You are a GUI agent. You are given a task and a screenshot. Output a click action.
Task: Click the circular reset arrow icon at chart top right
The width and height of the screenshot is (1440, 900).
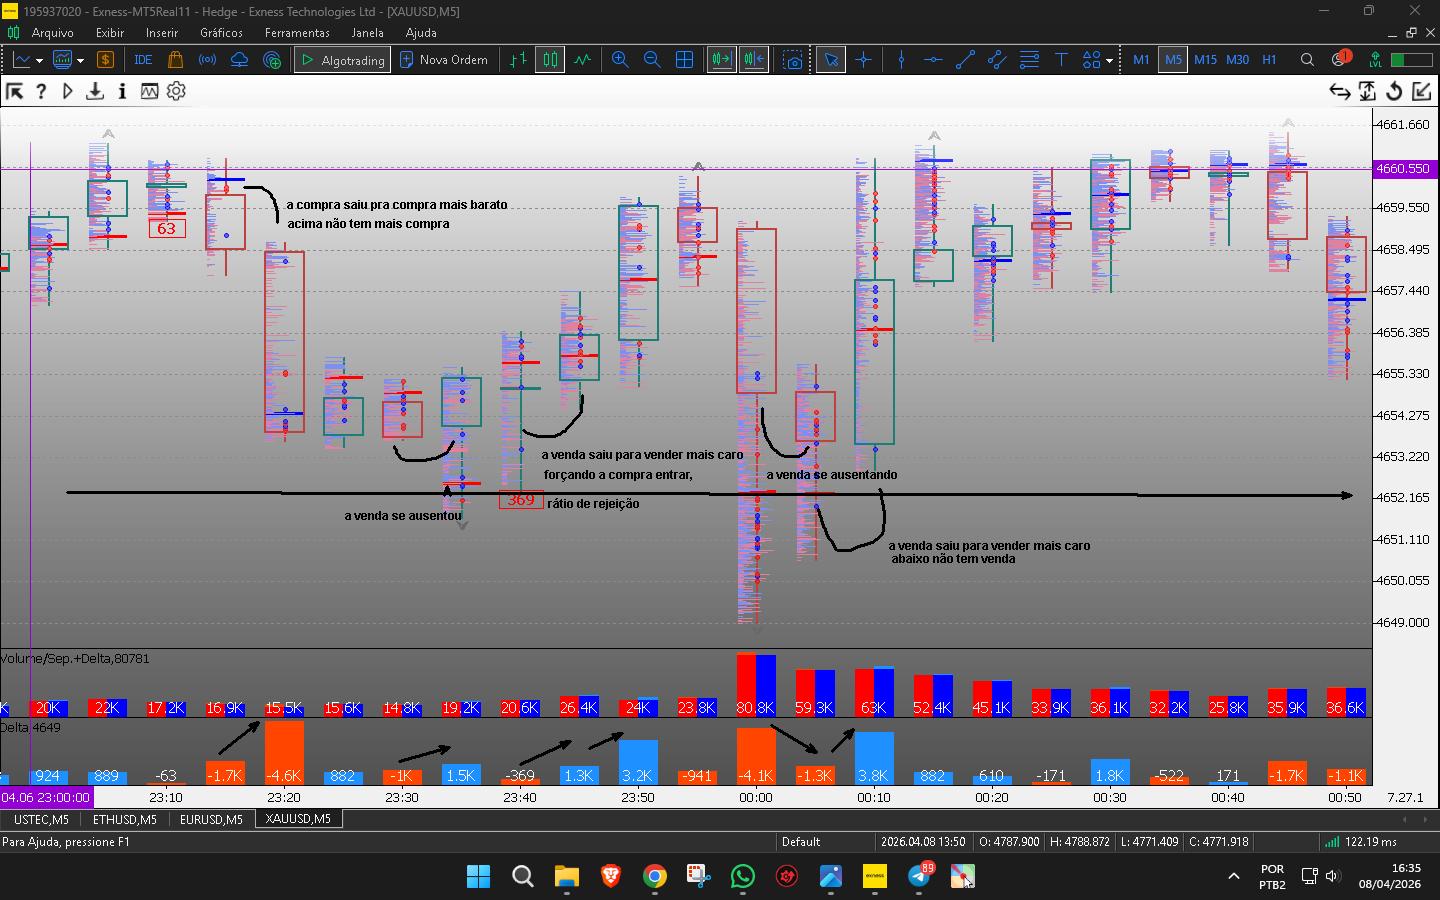coord(1394,91)
